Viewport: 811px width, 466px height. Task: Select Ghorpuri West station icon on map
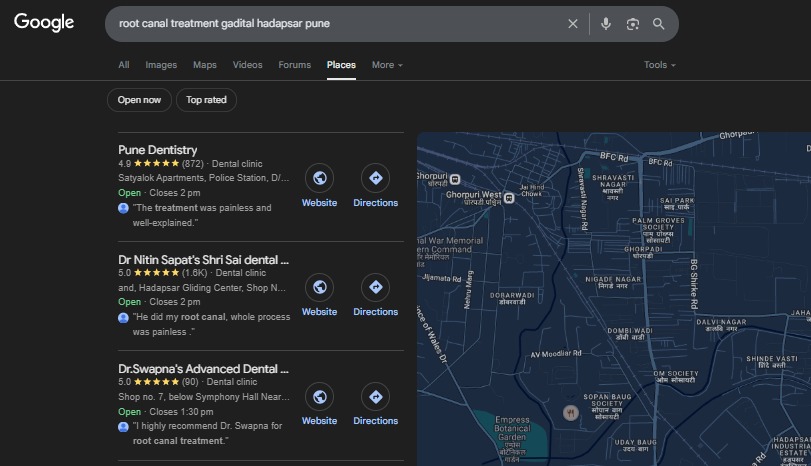point(509,198)
